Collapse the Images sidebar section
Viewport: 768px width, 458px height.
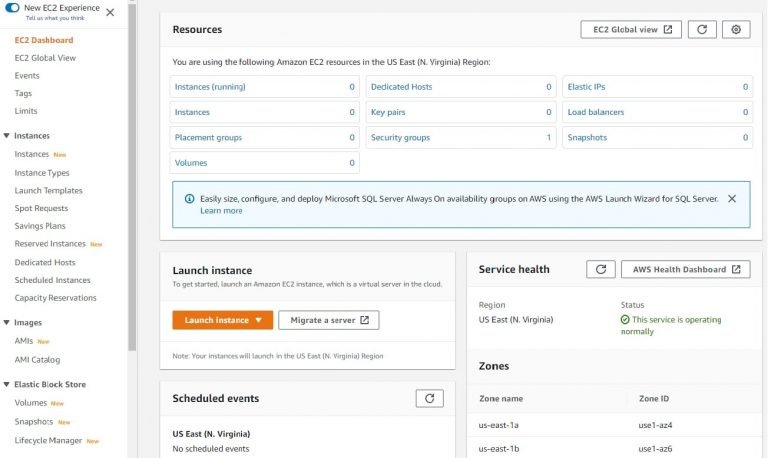tap(6, 322)
